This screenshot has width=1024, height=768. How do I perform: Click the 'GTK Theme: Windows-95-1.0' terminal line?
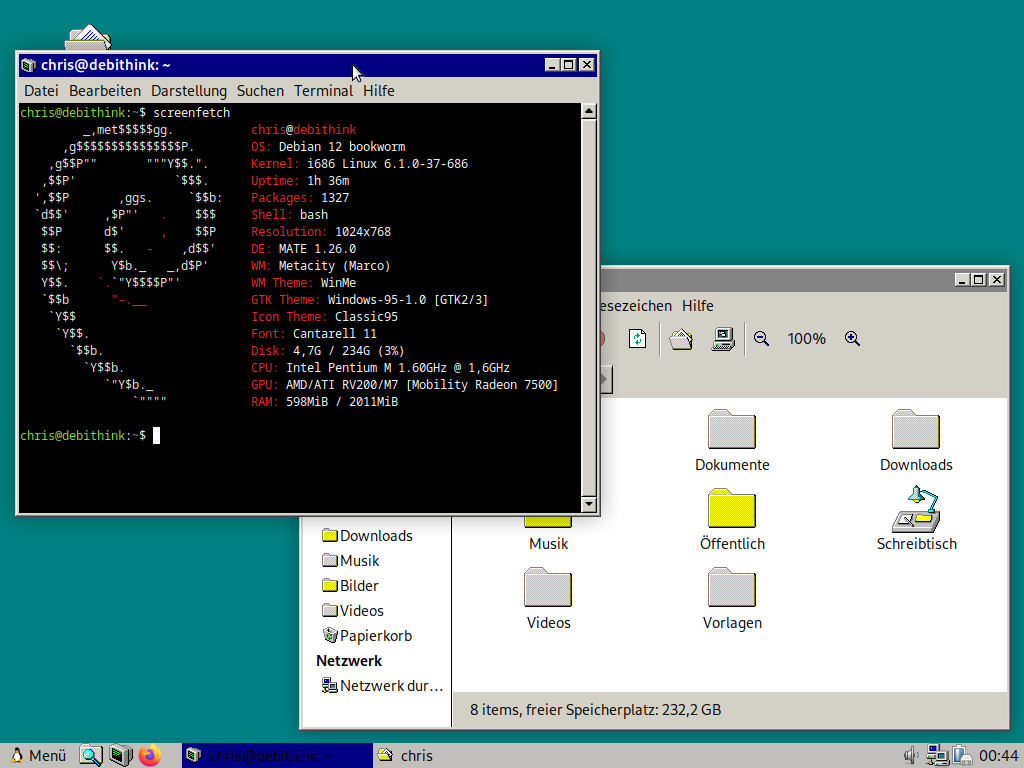point(370,300)
